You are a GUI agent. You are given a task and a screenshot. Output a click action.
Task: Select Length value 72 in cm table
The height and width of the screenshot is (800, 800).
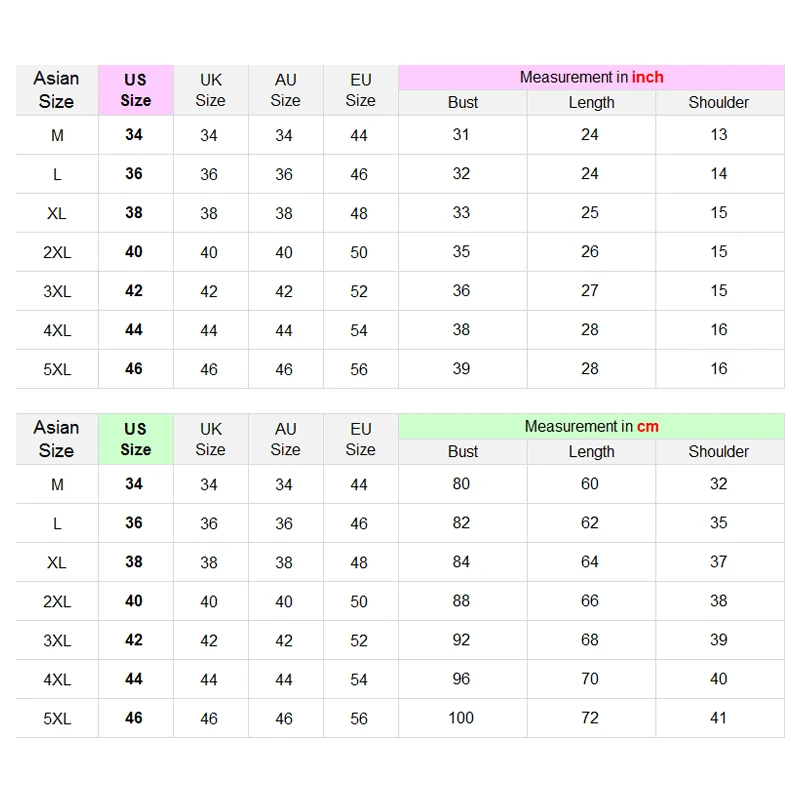(590, 718)
